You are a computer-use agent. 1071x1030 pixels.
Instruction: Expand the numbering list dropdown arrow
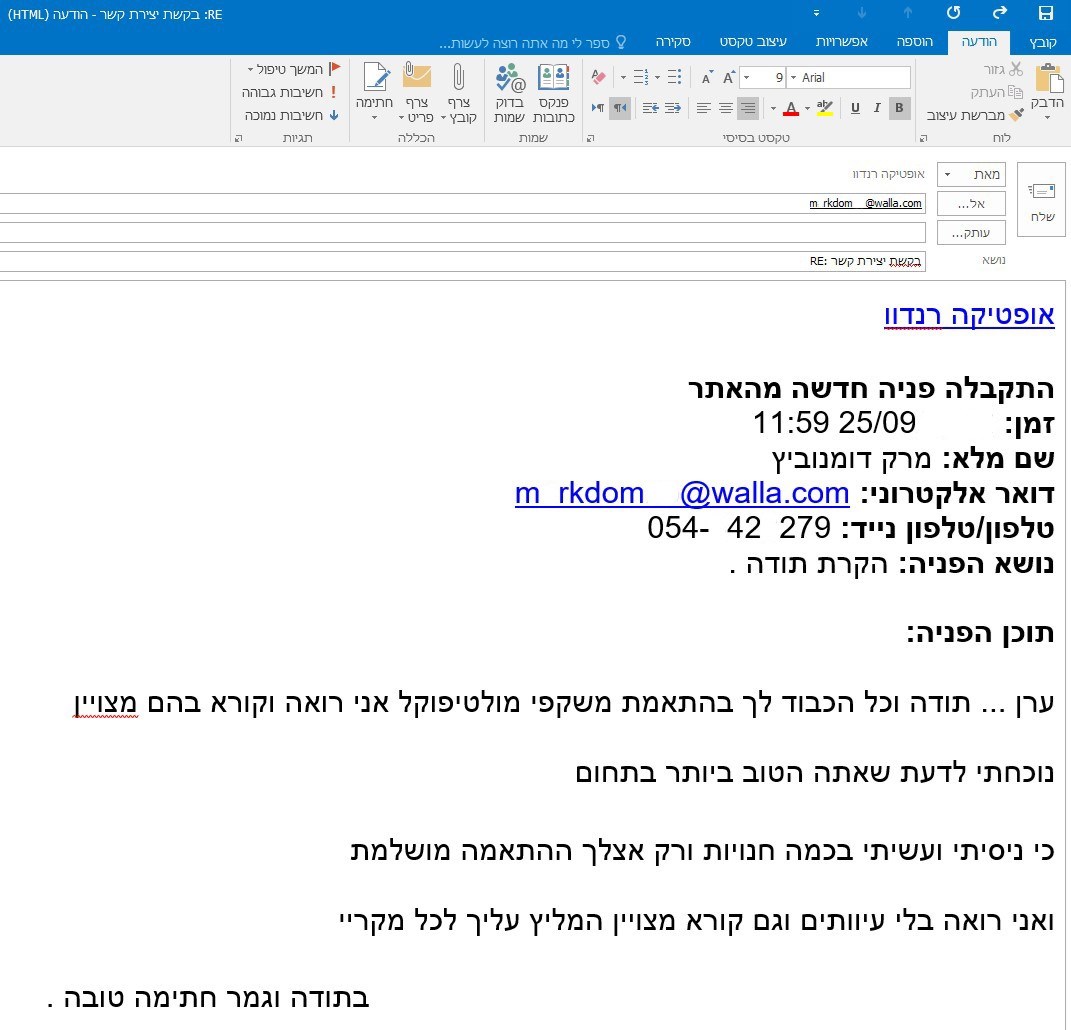624,77
